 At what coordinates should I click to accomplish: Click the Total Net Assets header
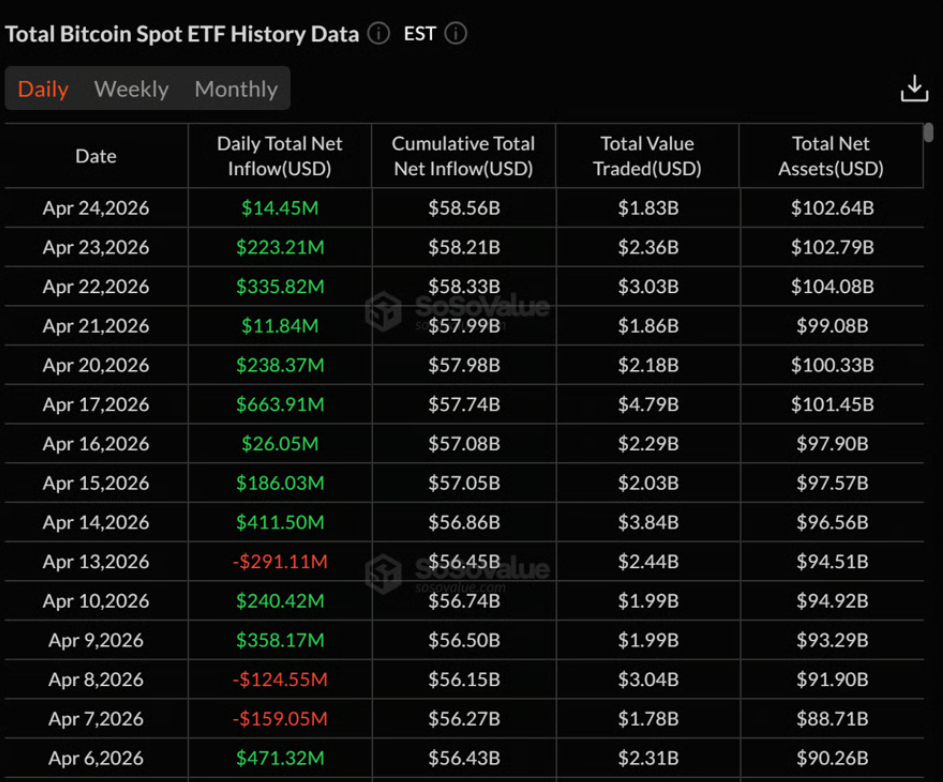[831, 156]
